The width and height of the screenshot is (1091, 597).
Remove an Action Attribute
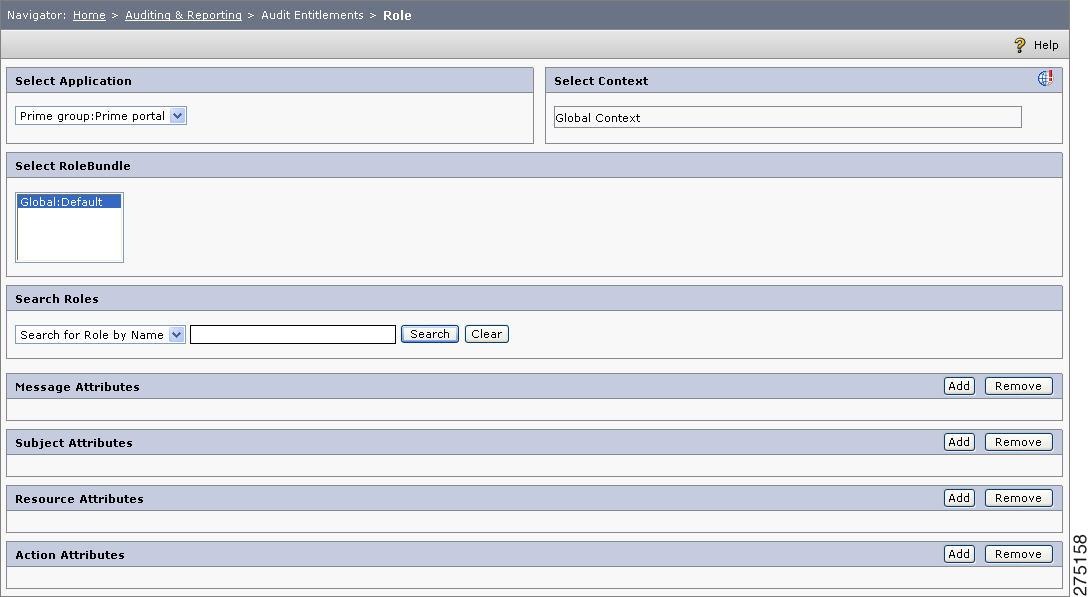point(1018,554)
